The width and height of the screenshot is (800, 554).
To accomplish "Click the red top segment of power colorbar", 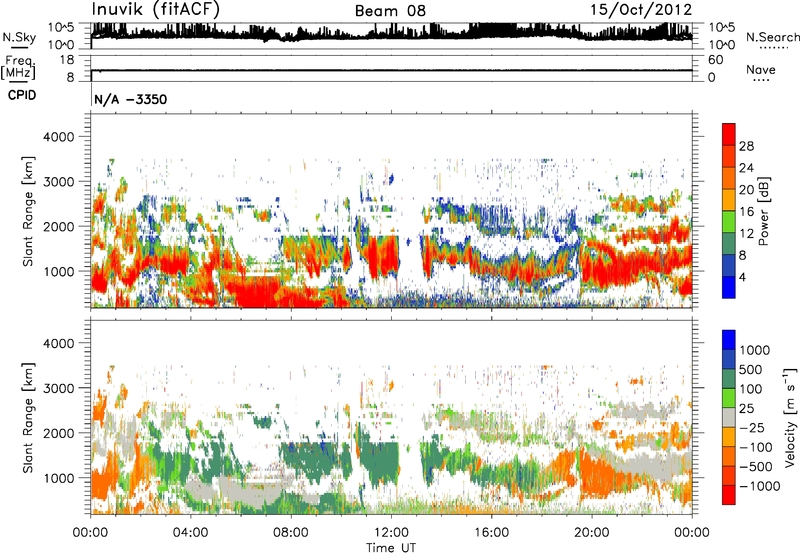I will 729,135.
